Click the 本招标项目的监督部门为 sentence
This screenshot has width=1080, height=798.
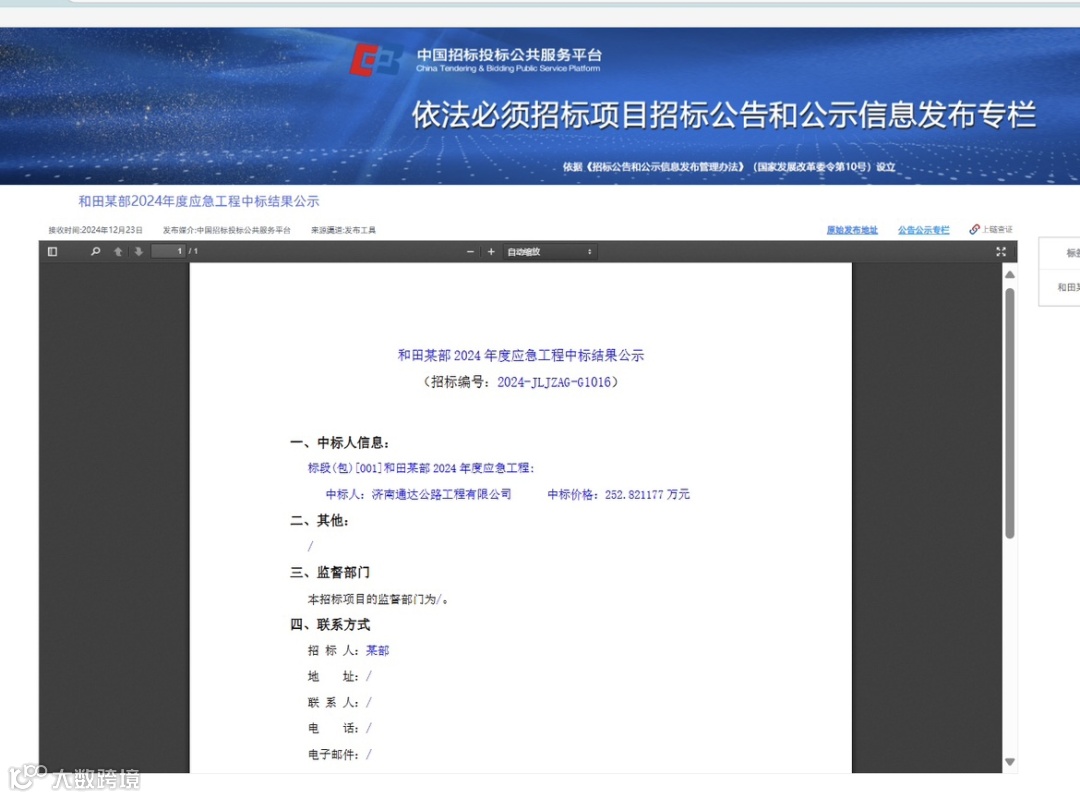pyautogui.click(x=377, y=599)
